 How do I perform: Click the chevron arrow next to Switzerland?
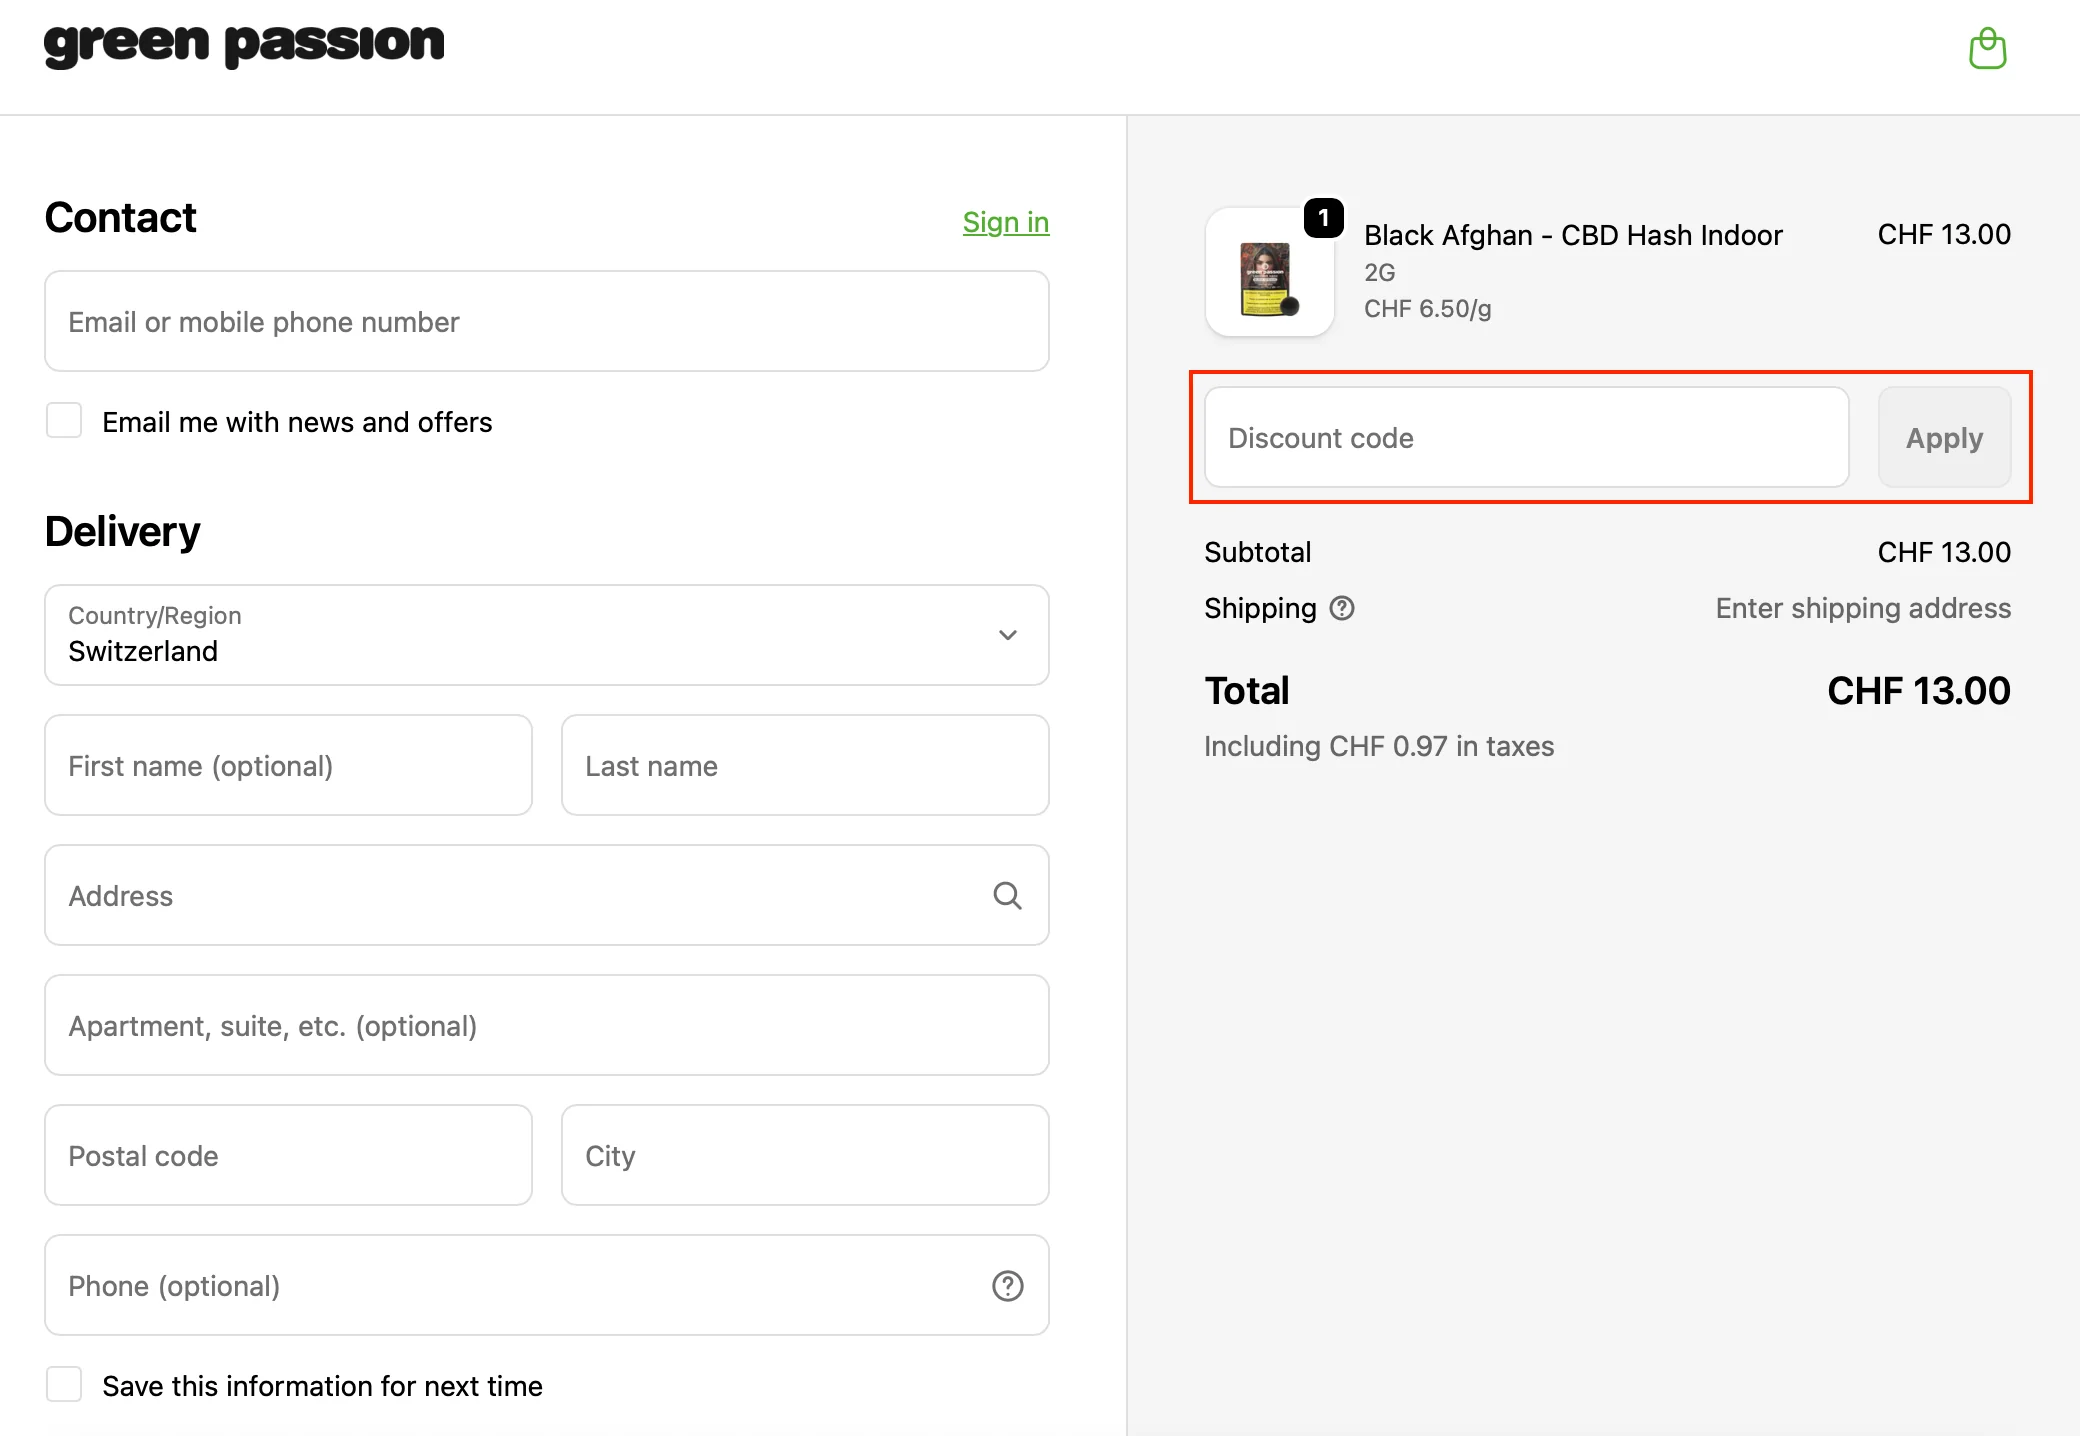[x=1007, y=635]
